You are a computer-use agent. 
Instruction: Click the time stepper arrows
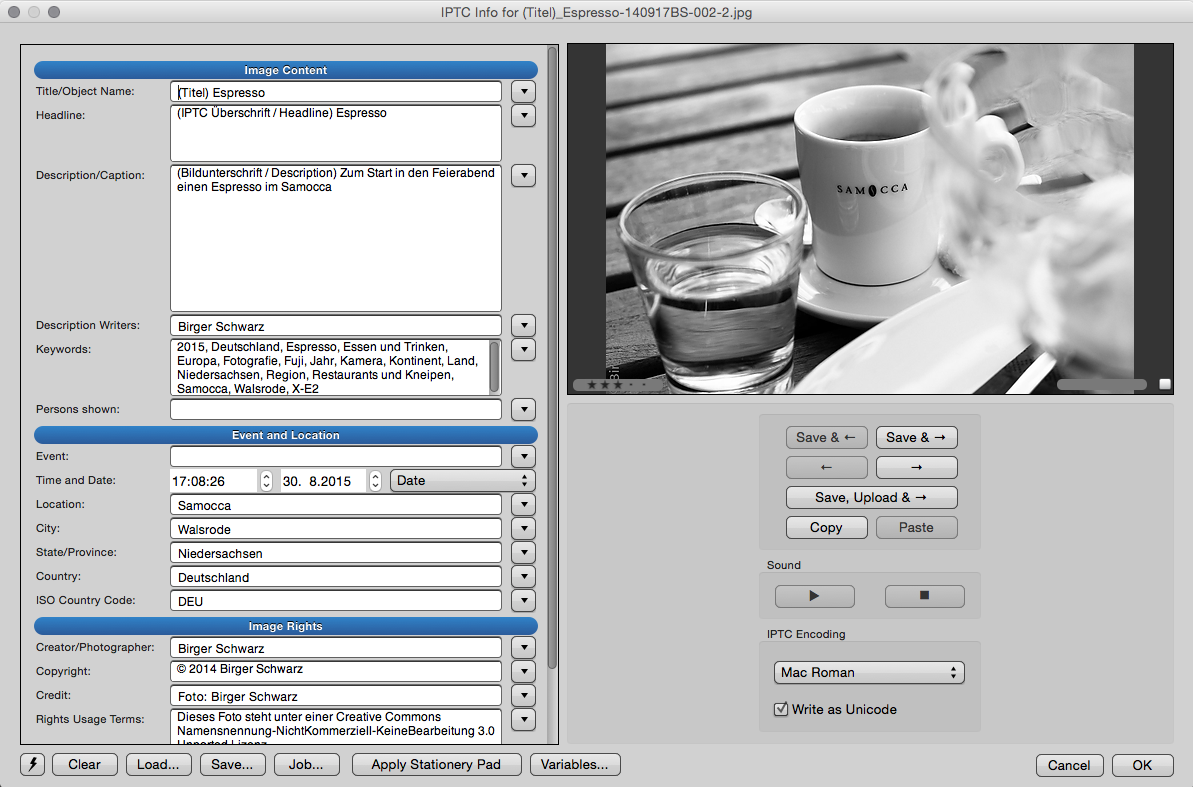click(x=266, y=481)
